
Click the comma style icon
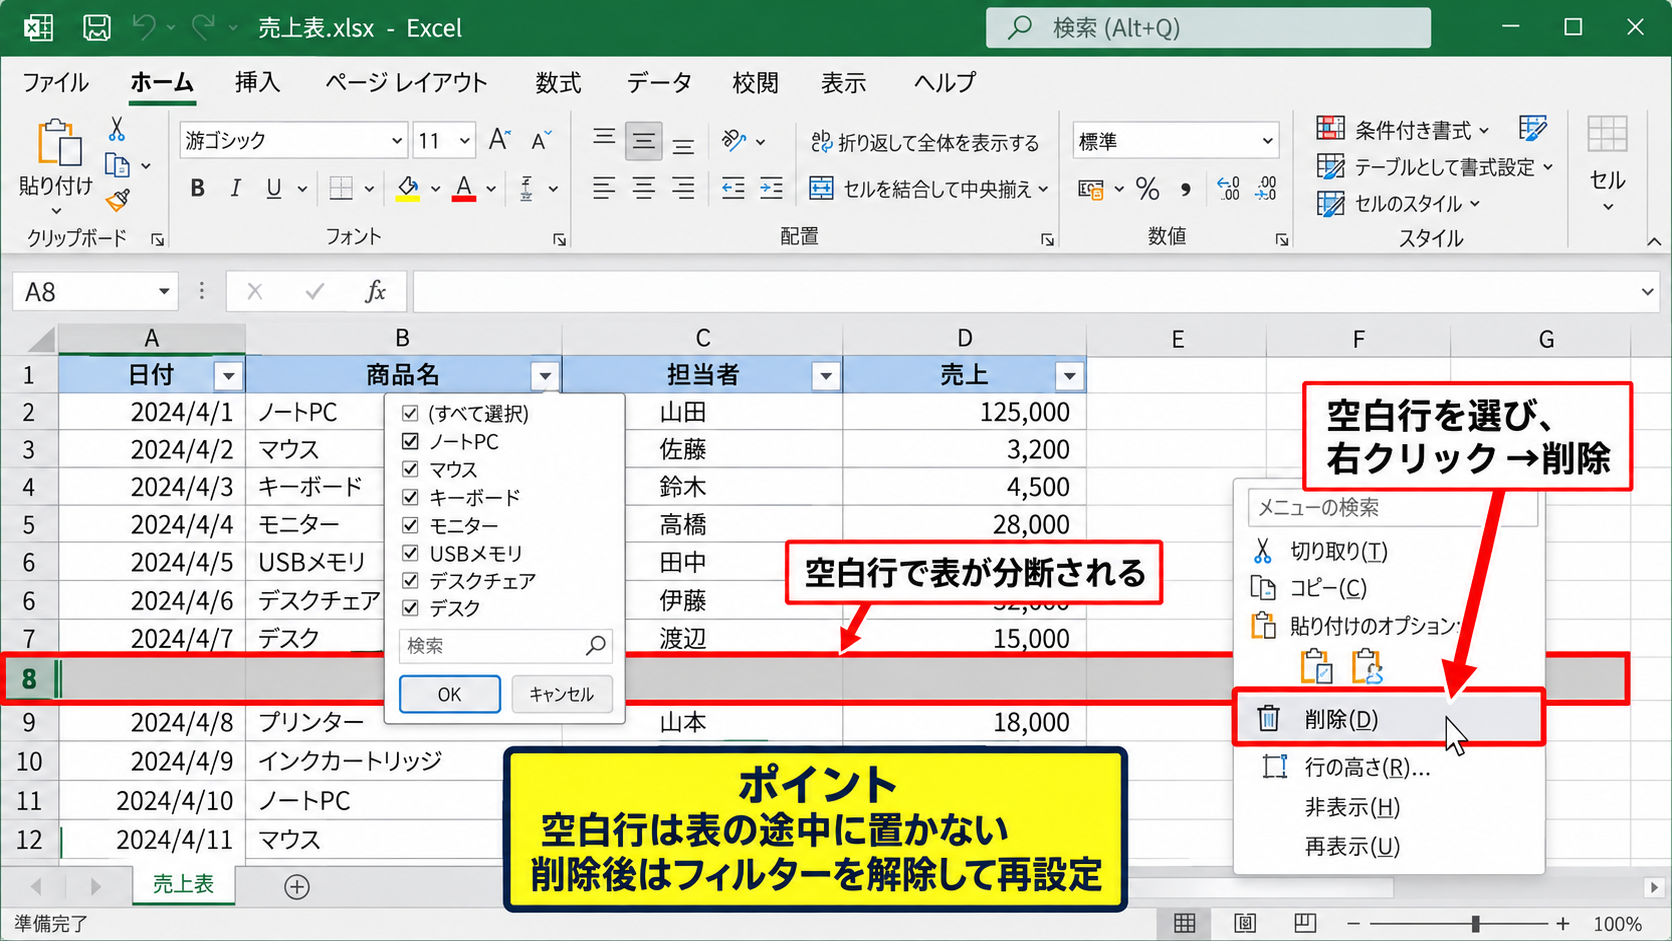pyautogui.click(x=1185, y=188)
